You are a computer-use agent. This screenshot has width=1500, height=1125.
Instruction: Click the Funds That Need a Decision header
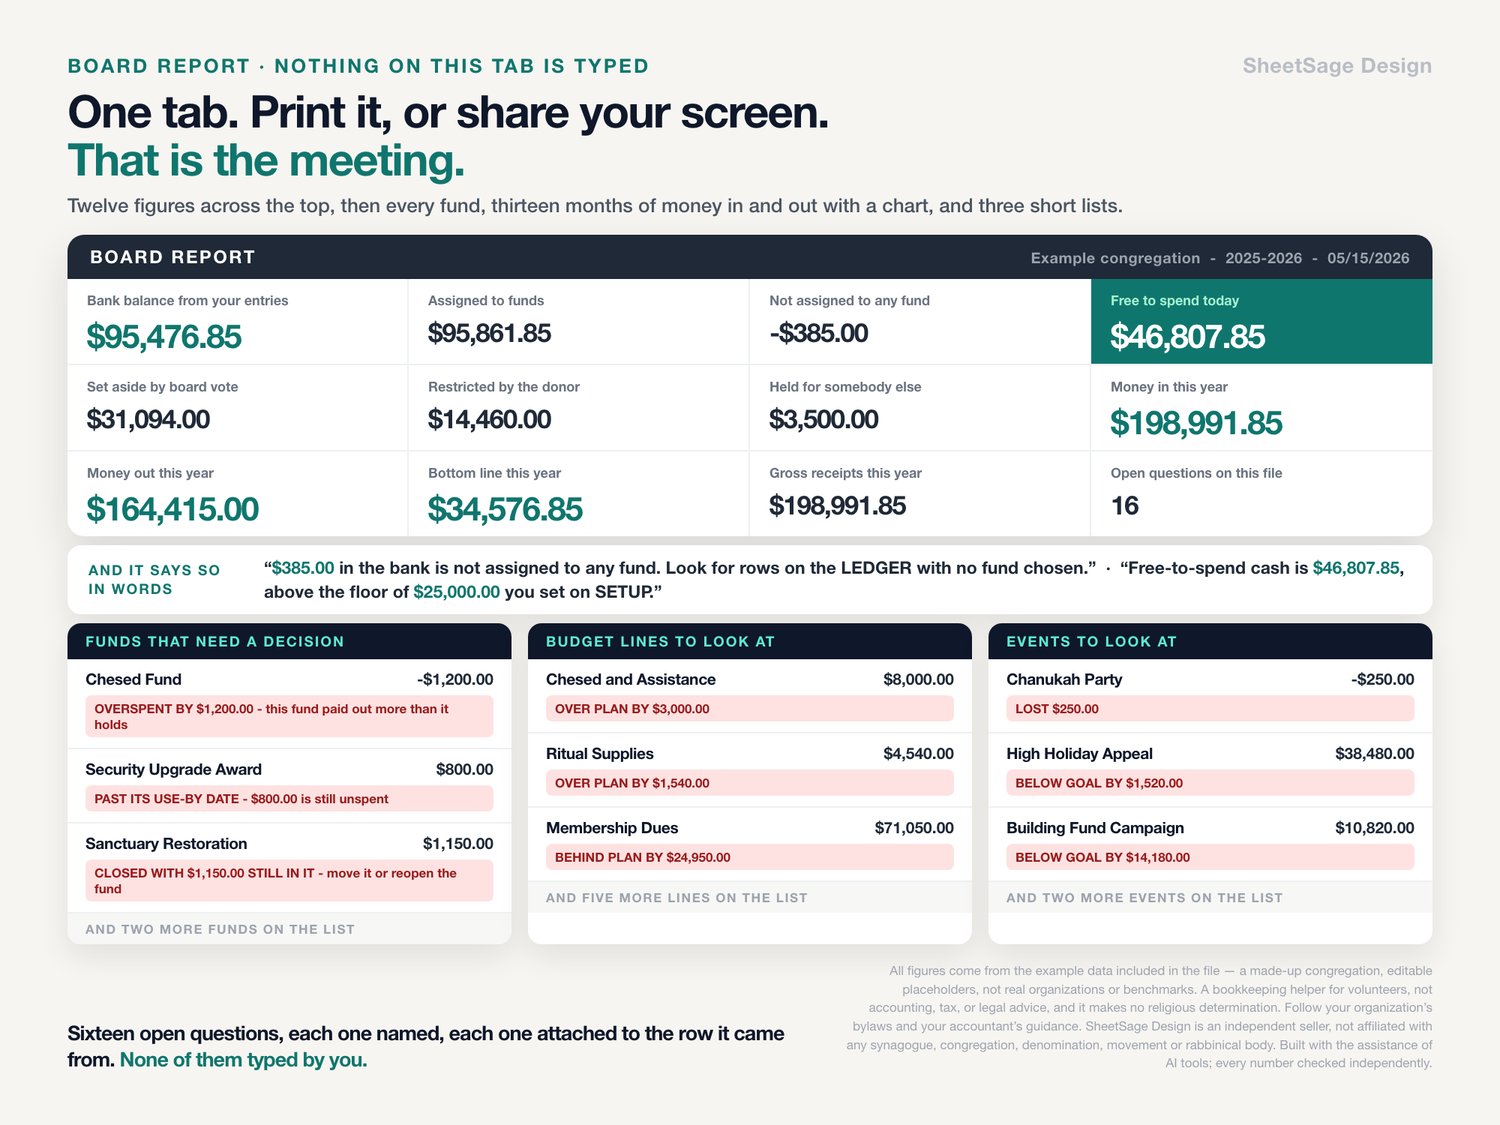(289, 641)
